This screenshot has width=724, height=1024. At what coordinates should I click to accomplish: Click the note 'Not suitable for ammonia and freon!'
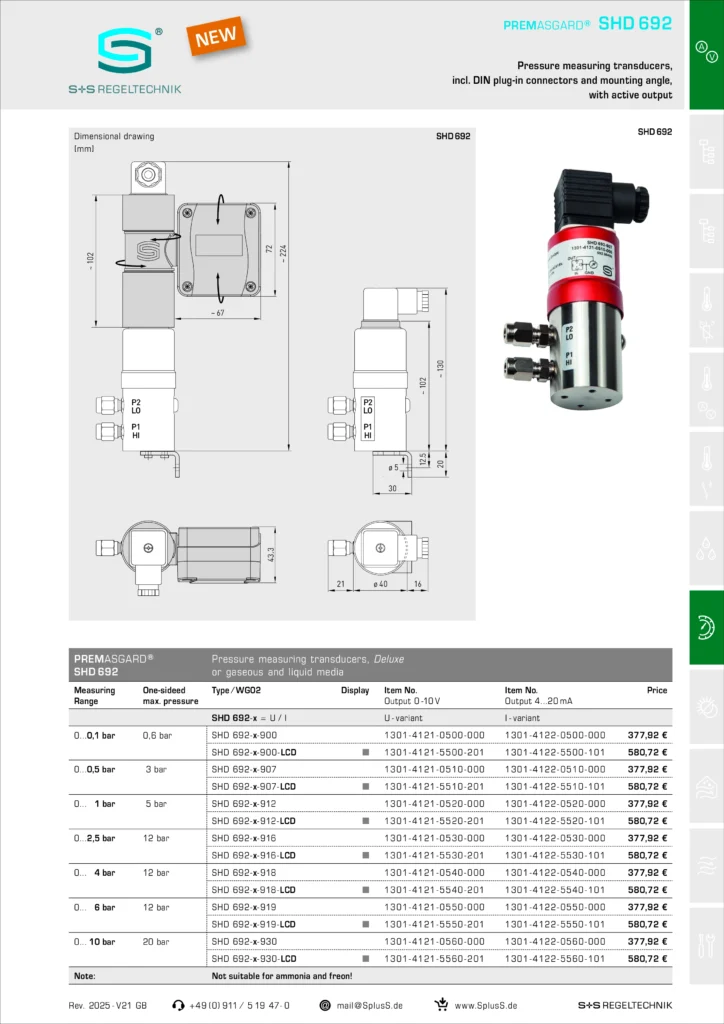click(282, 976)
